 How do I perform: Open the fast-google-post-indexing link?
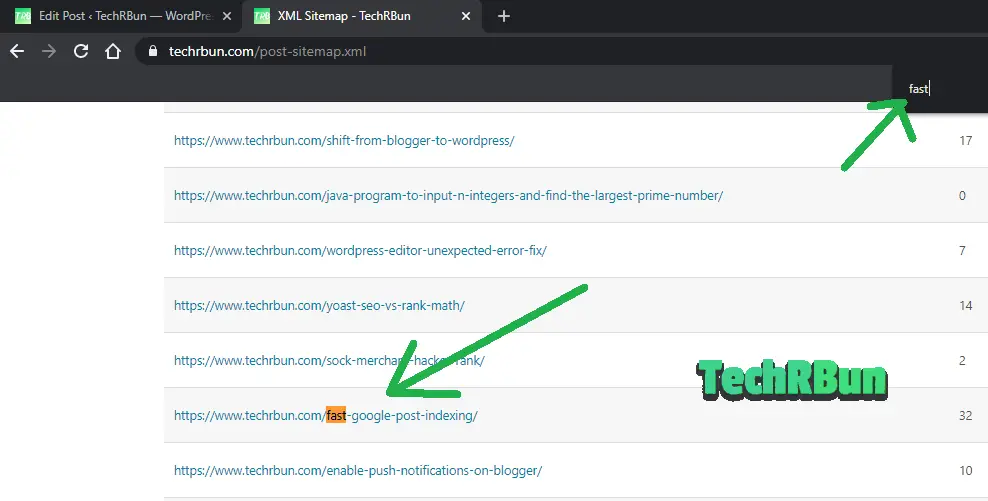[325, 415]
